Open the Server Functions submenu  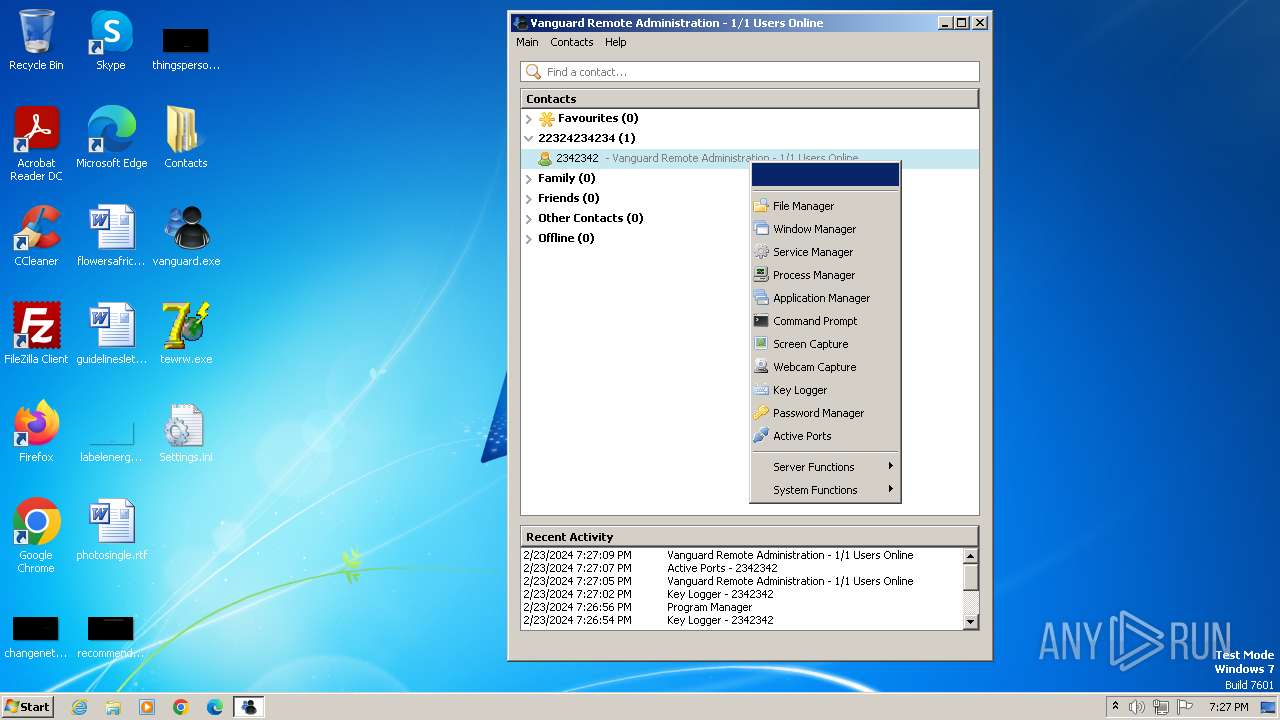point(825,467)
